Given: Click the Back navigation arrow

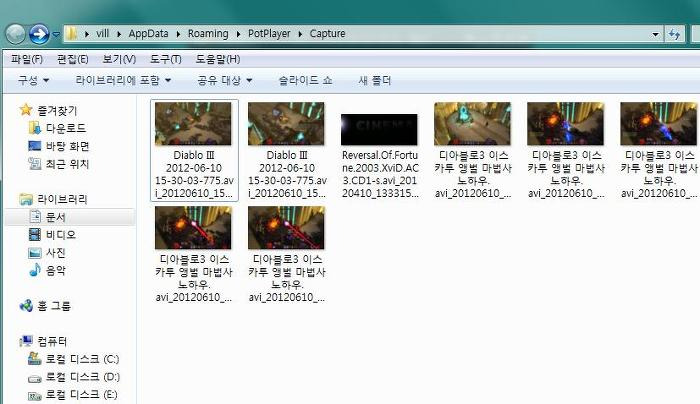Looking at the screenshot, I should pos(16,34).
